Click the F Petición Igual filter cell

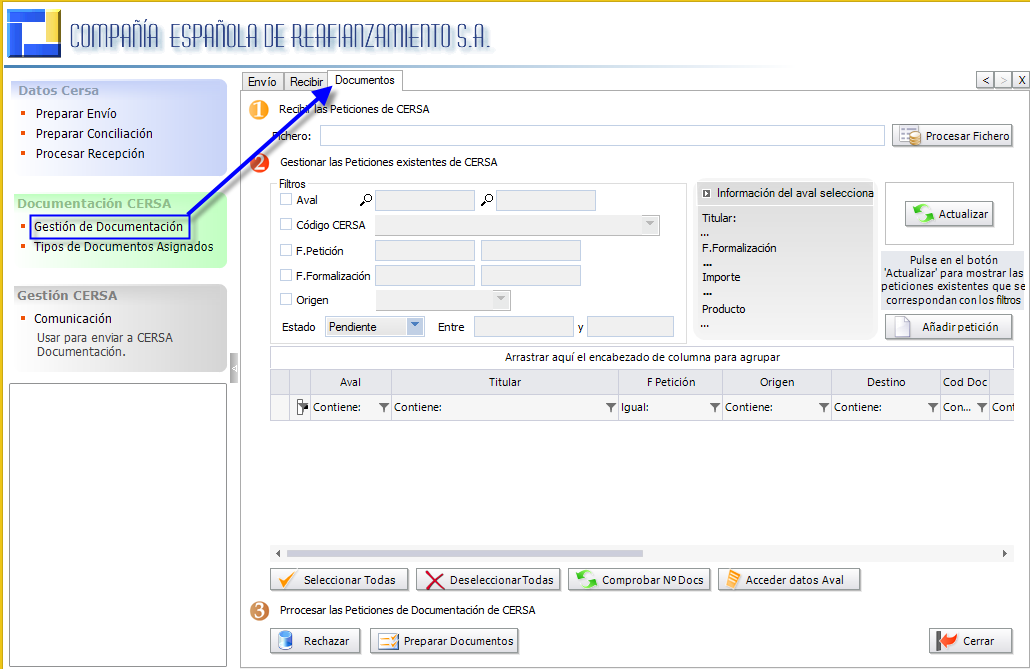(x=671, y=407)
